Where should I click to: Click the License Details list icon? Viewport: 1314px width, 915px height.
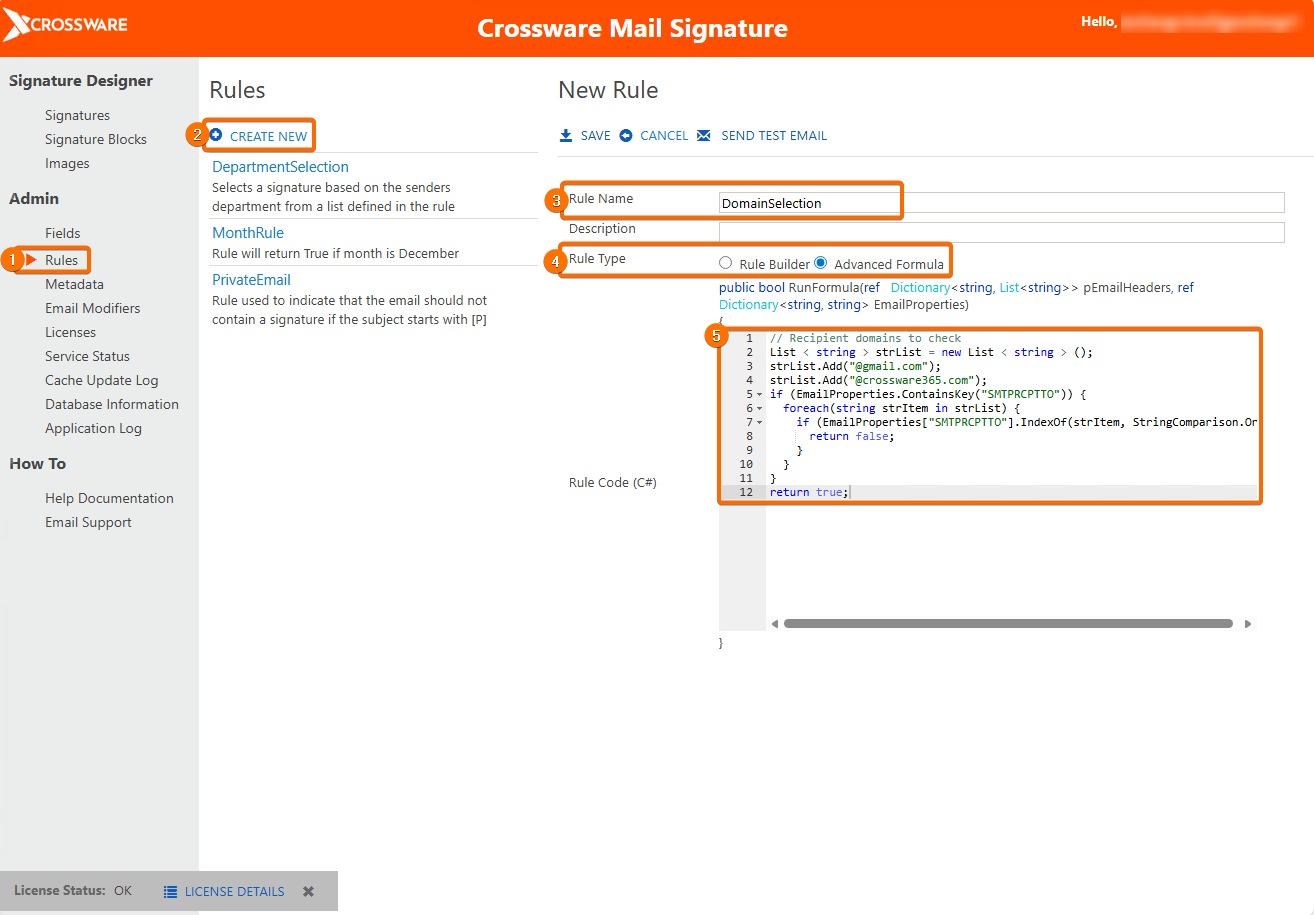[x=170, y=892]
